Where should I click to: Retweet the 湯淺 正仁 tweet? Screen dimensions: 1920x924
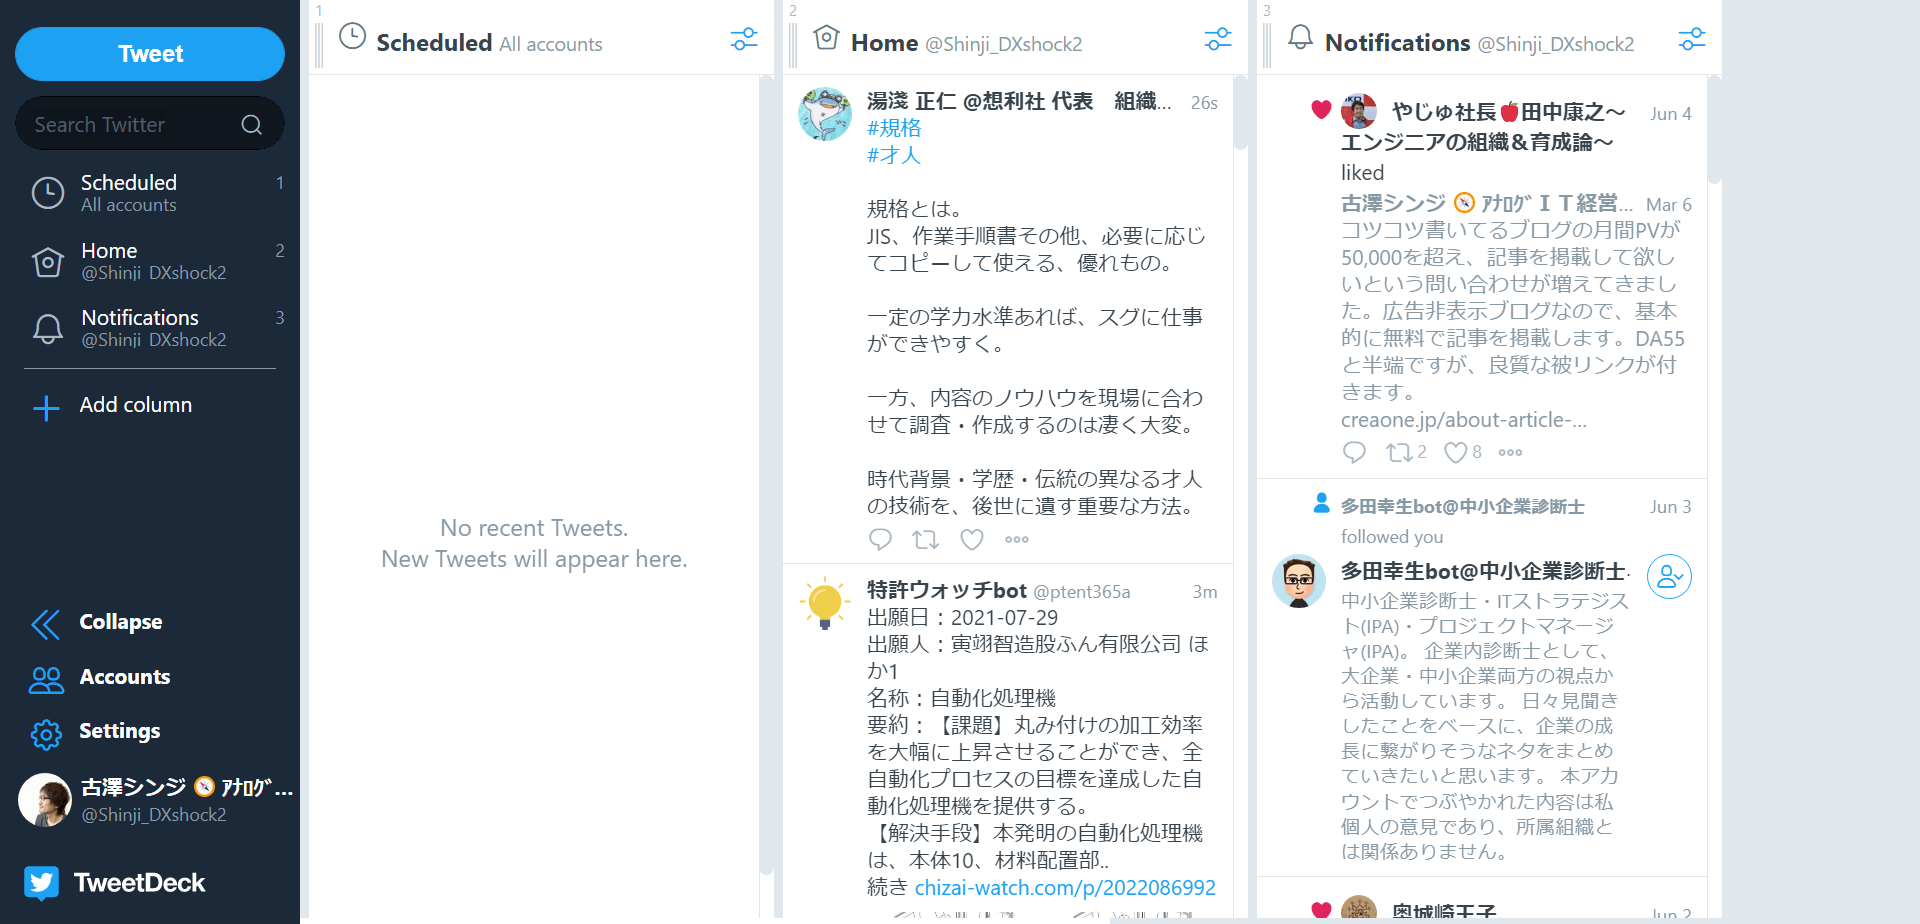pyautogui.click(x=926, y=540)
